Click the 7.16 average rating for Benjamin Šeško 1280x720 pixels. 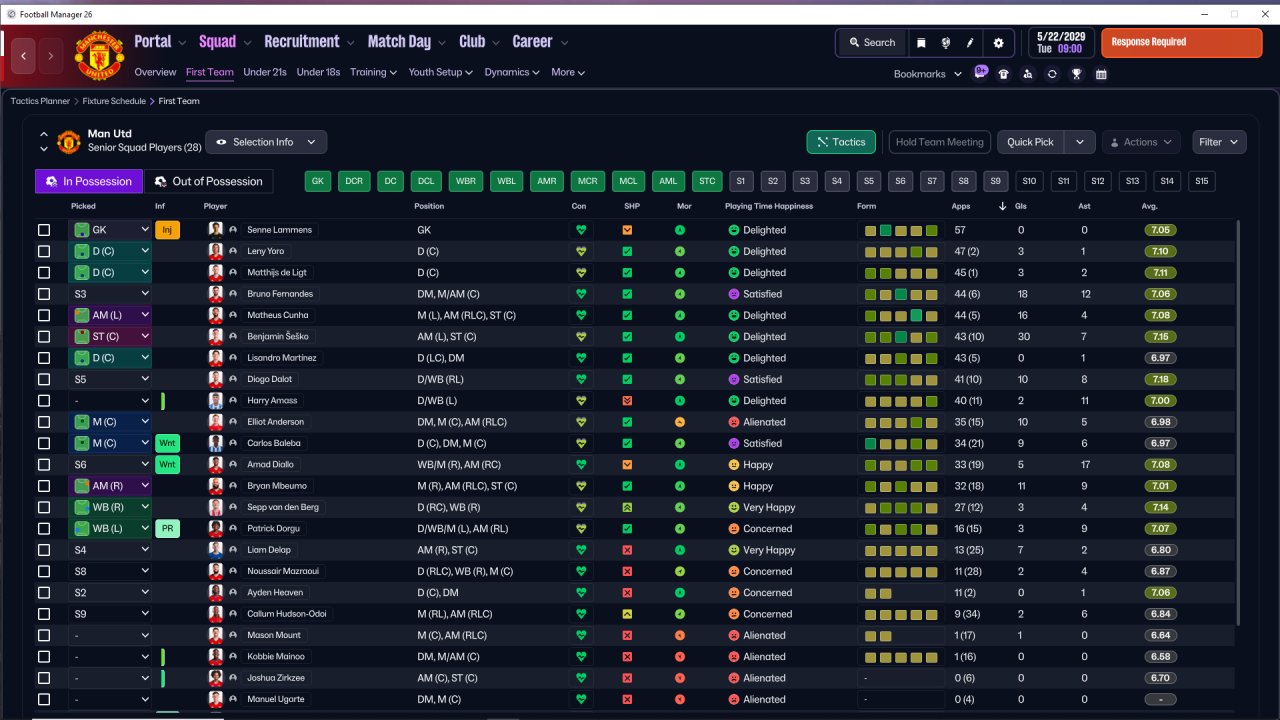coord(1160,337)
